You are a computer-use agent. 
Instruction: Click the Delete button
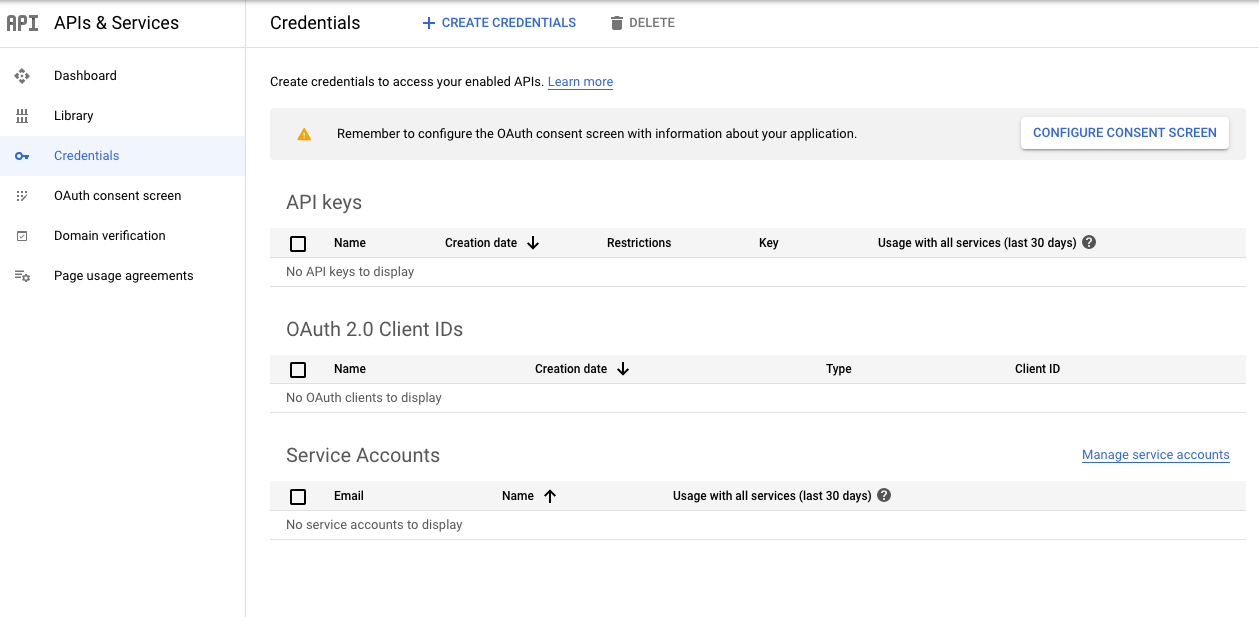click(642, 23)
